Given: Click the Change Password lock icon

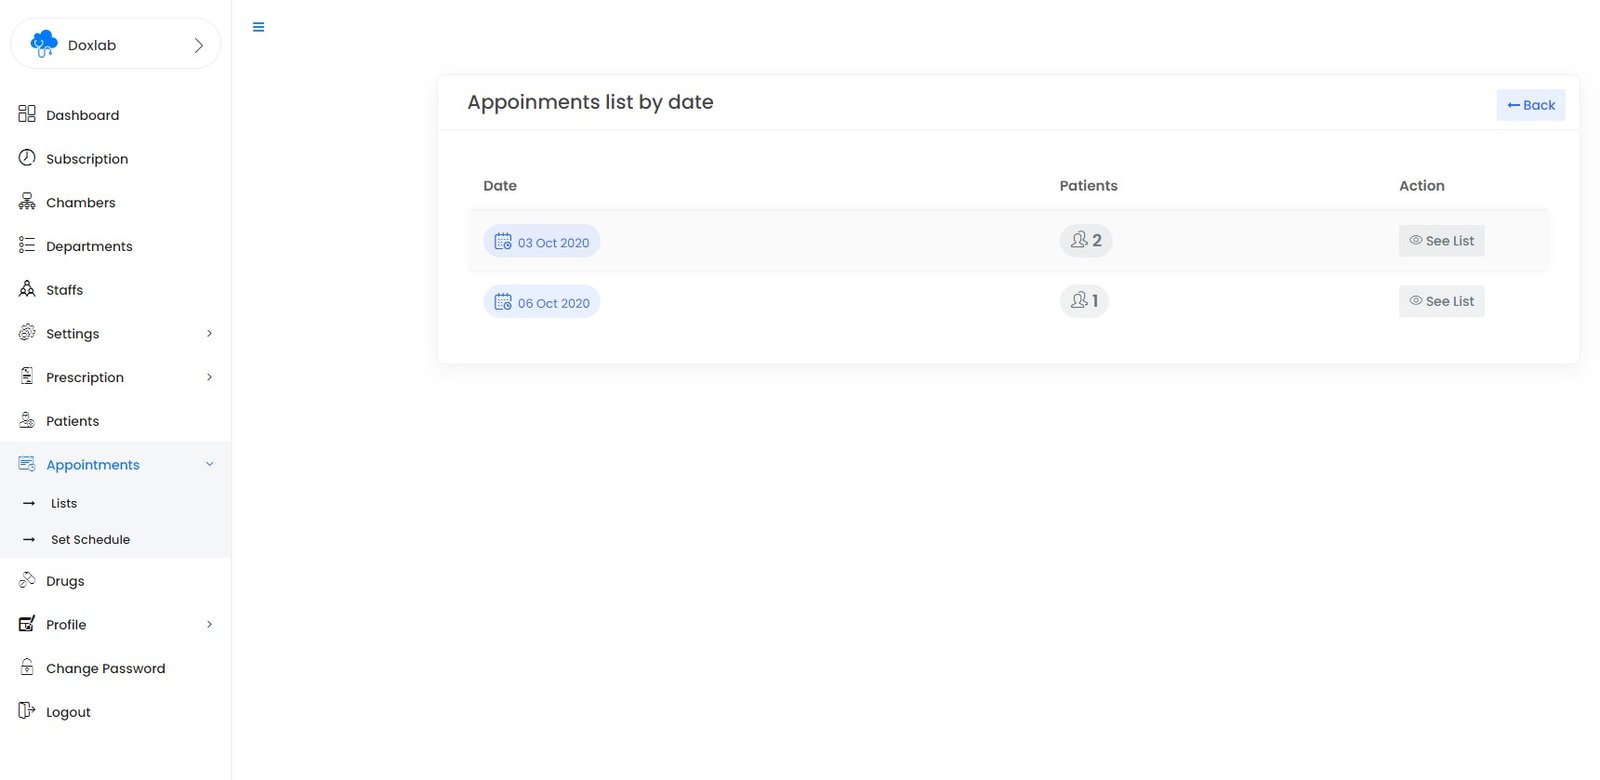Looking at the screenshot, I should tap(27, 667).
